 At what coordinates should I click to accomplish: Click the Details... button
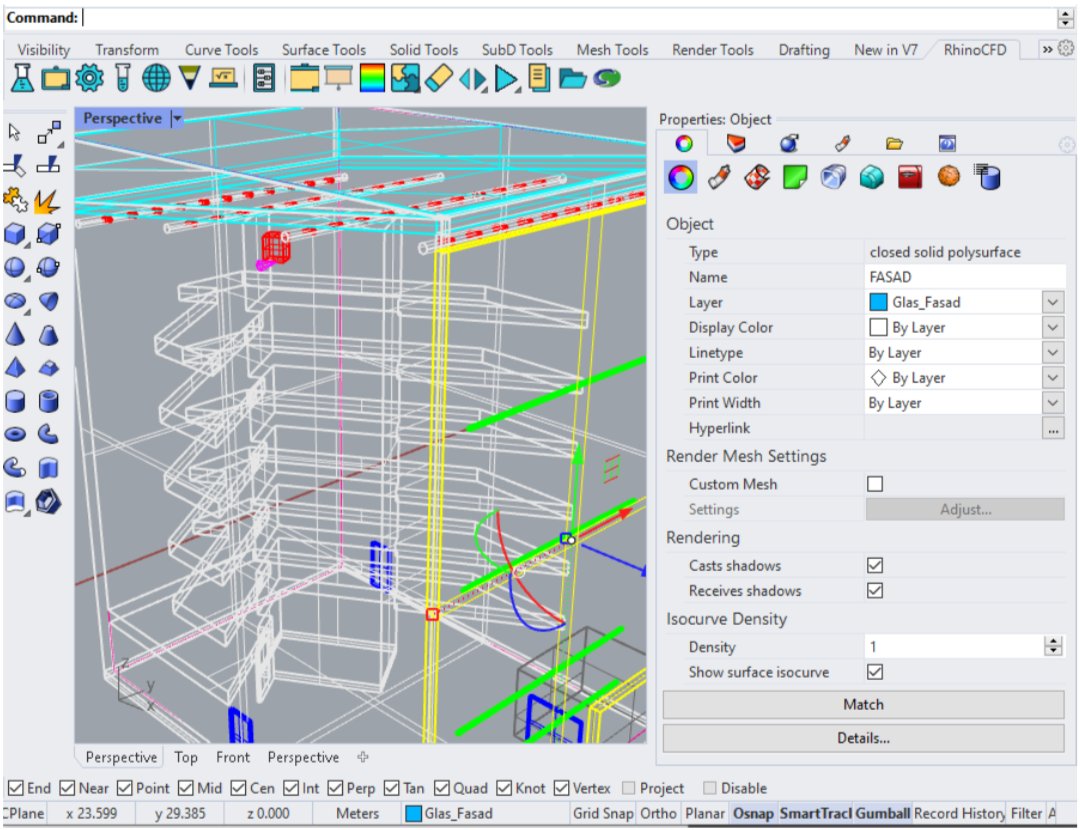click(863, 738)
